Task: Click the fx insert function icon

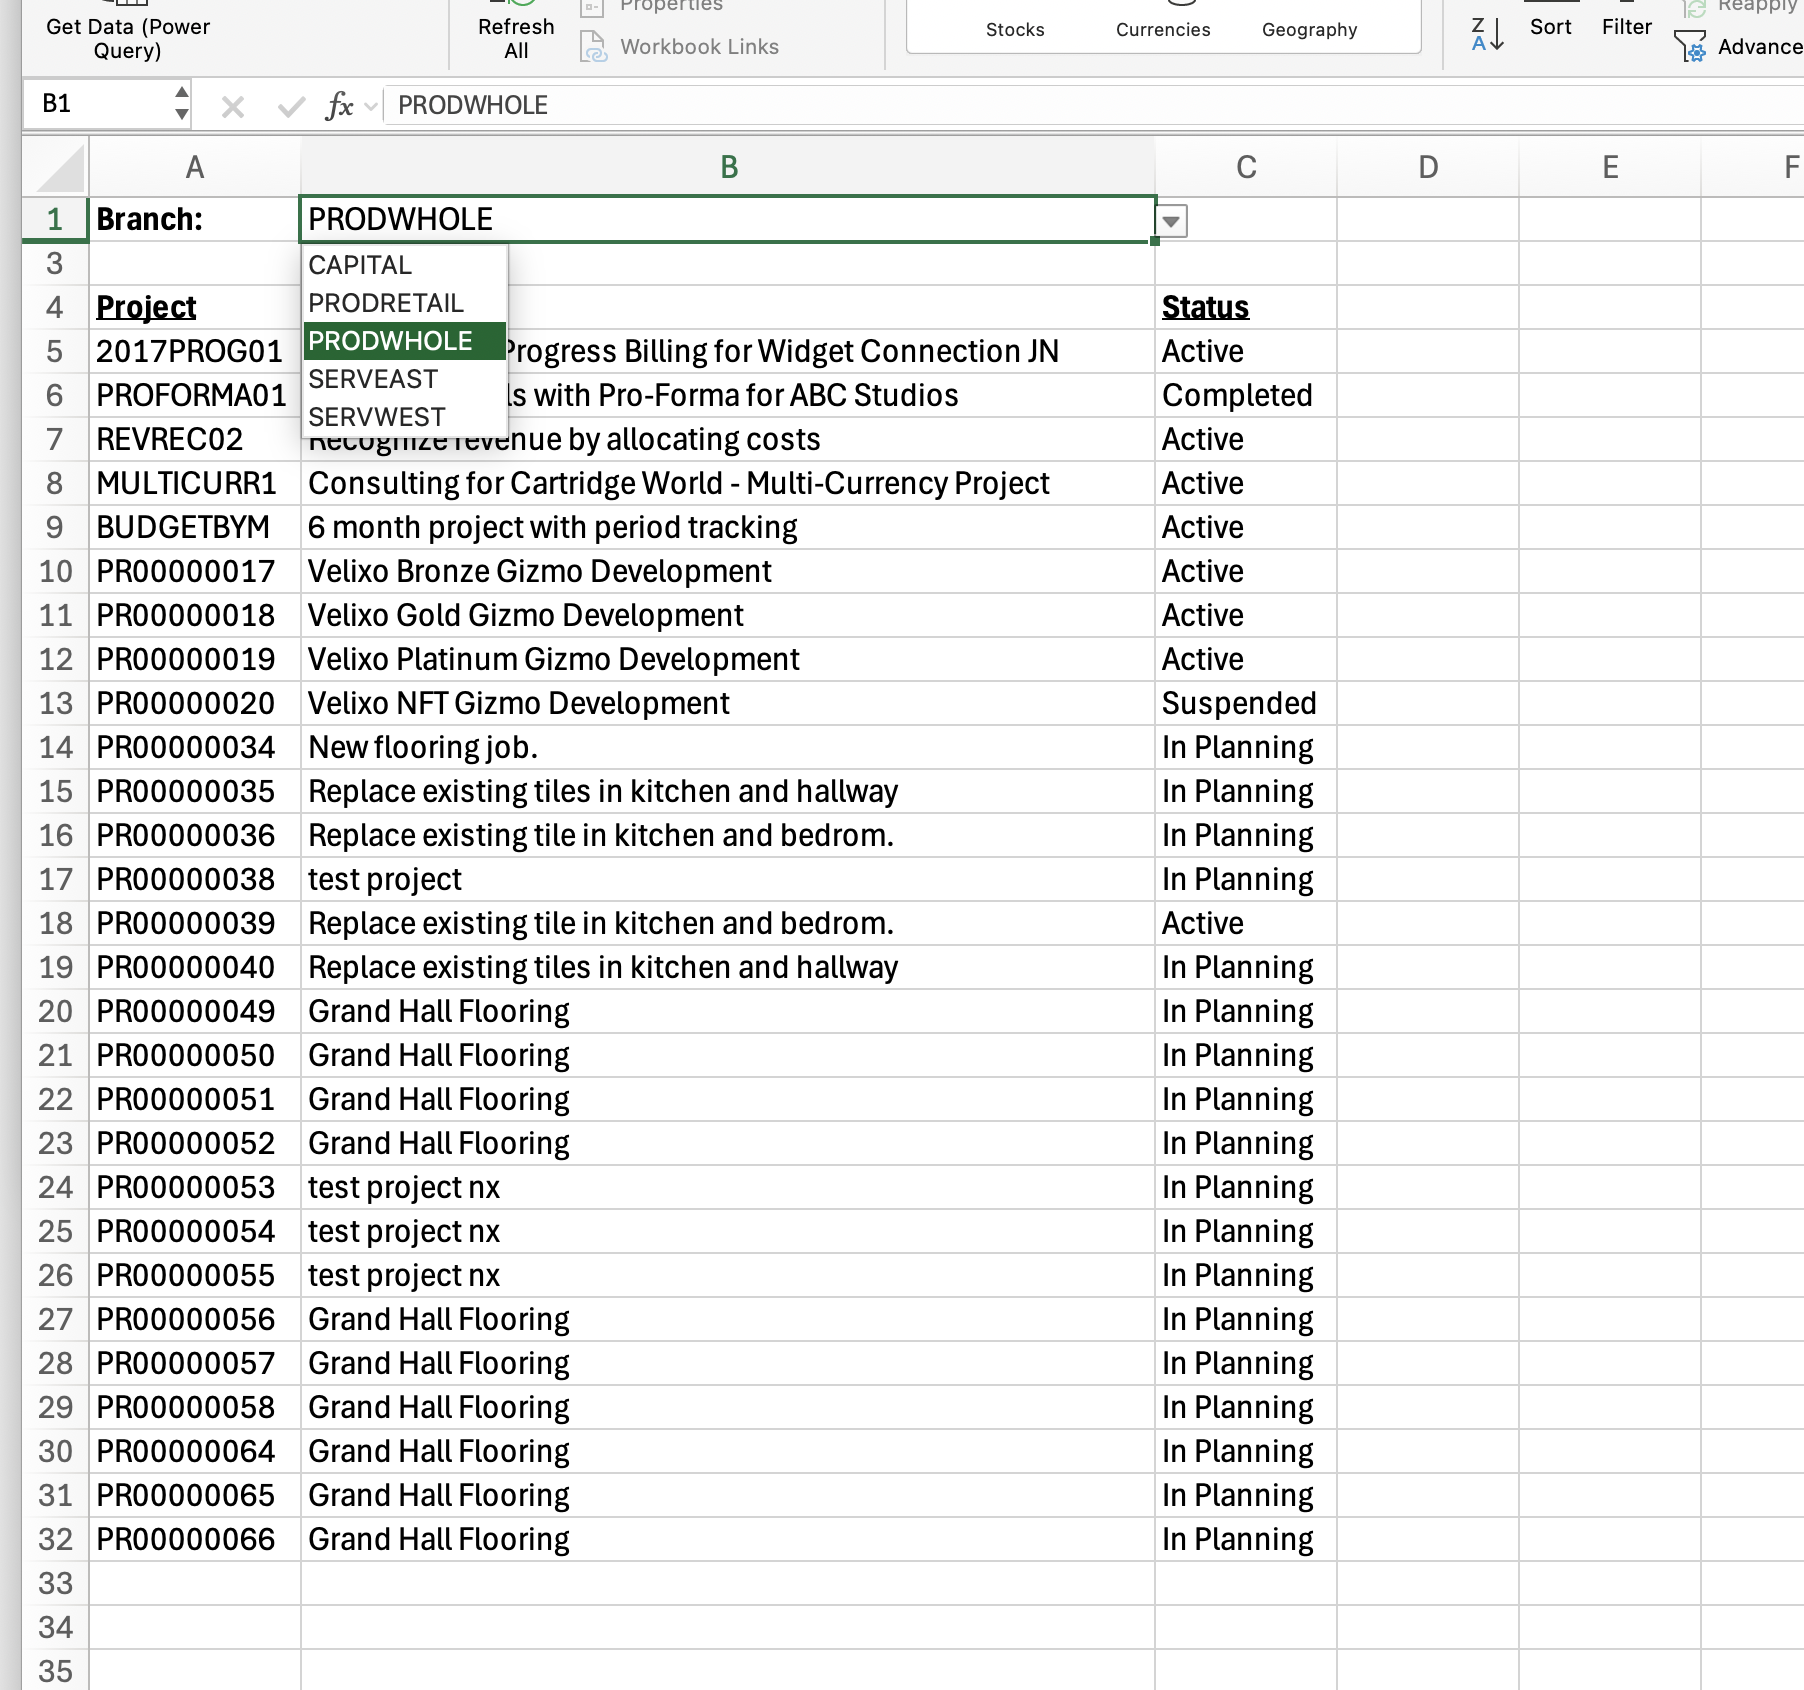Action: (339, 106)
